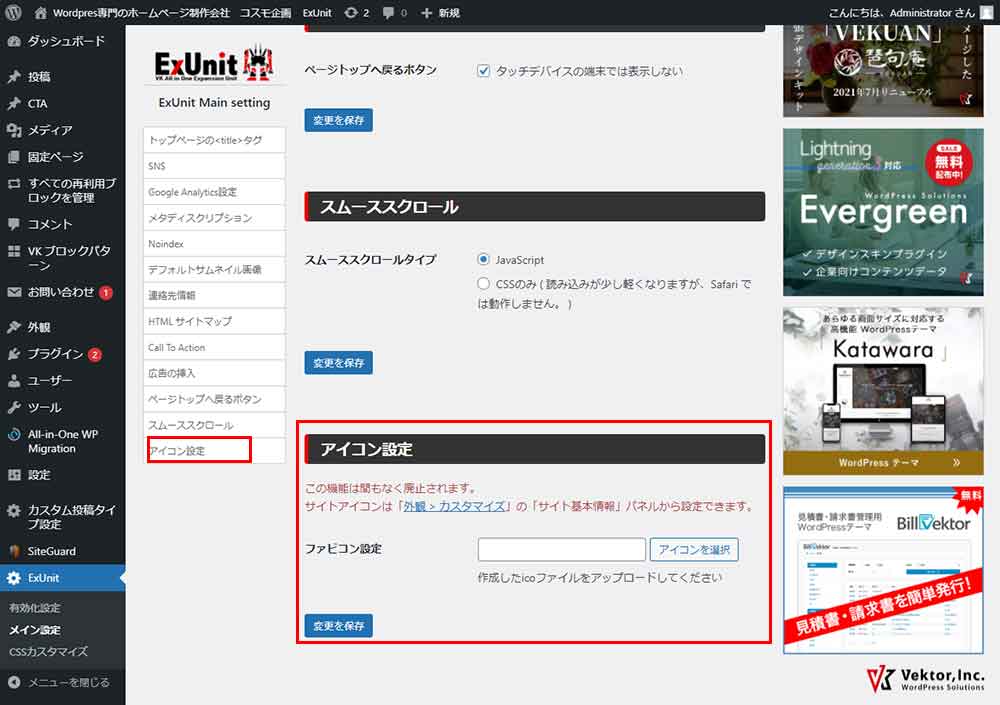Open the Dashboard (ダッシュボード) menu icon
The image size is (1000, 705).
click(x=13, y=43)
